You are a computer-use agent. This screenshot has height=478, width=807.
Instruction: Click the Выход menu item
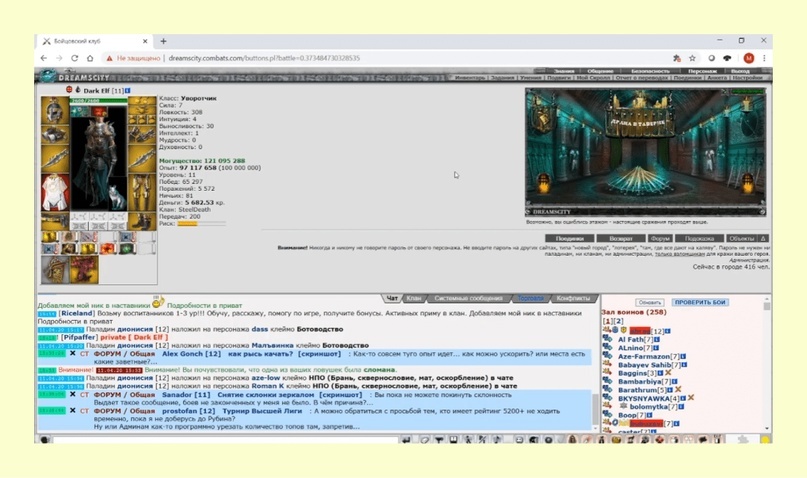click(x=740, y=71)
